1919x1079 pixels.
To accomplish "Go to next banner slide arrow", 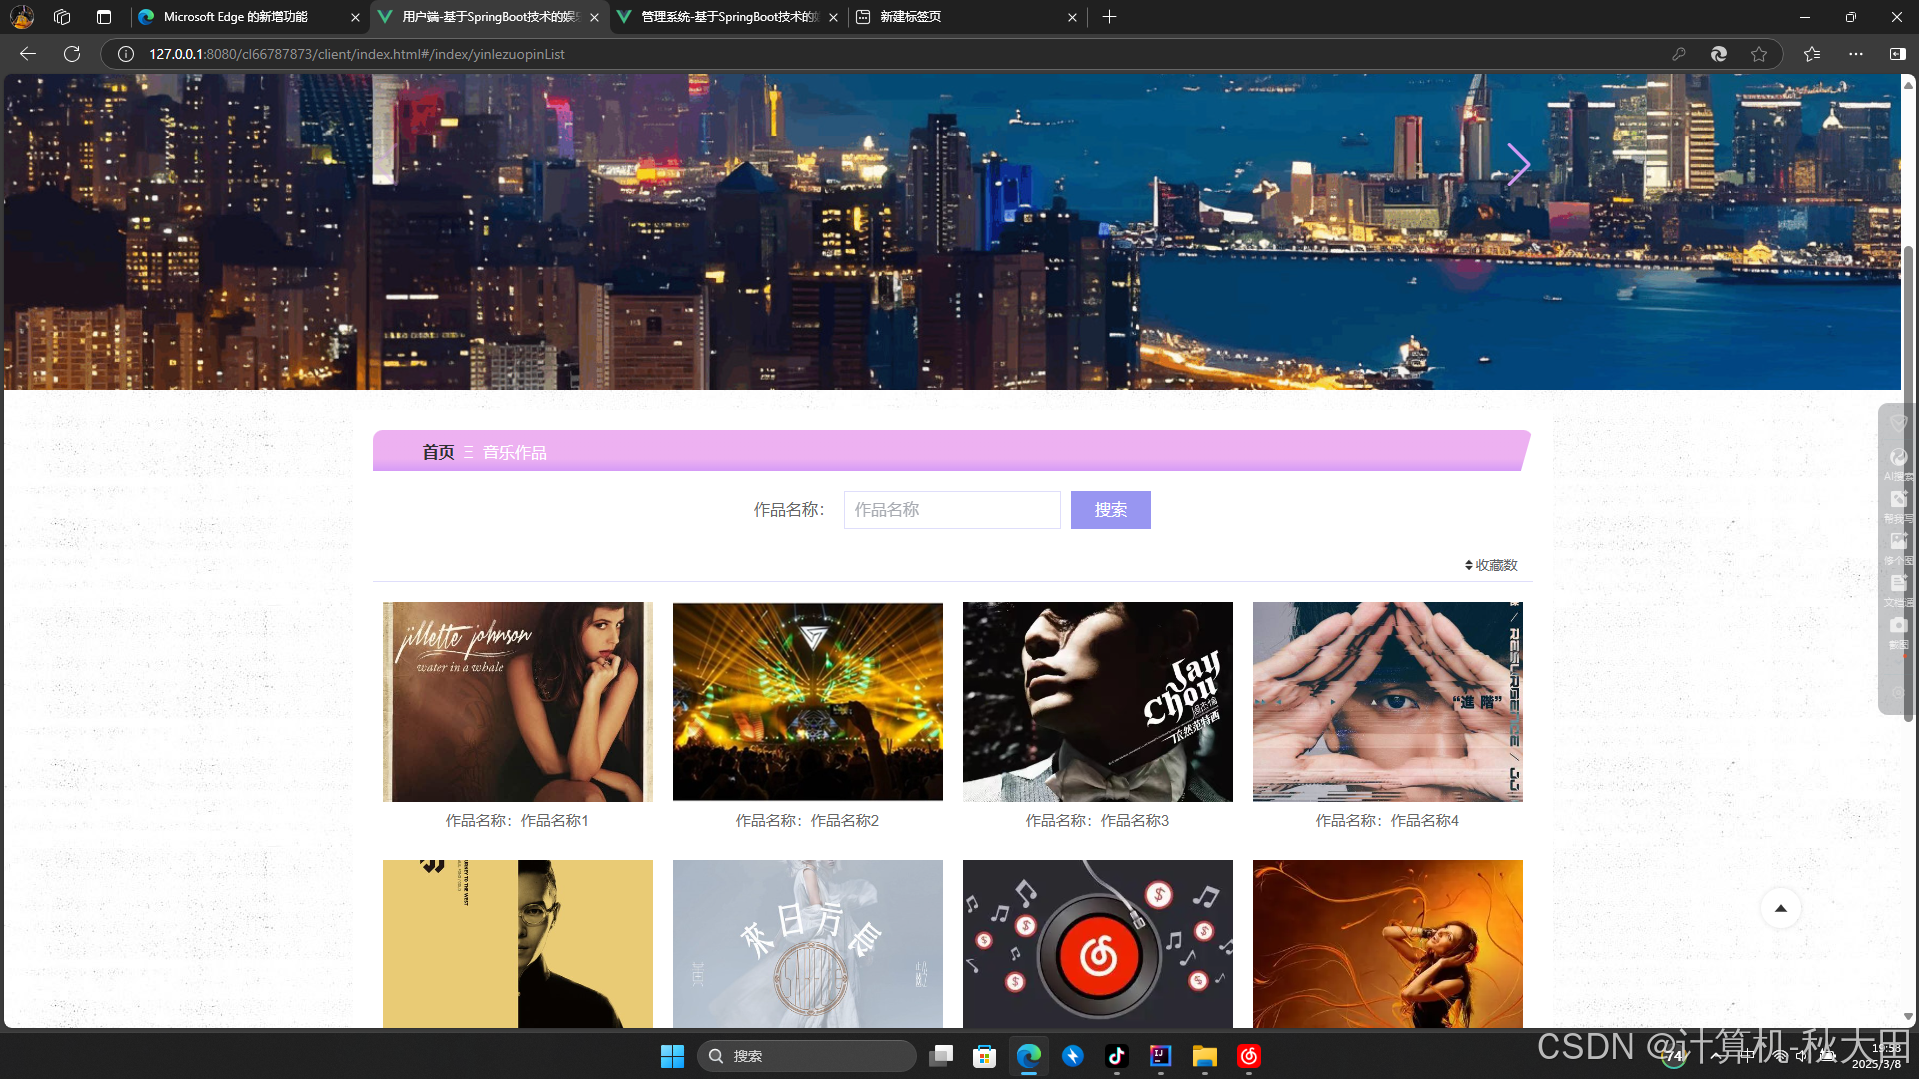I will click(x=1518, y=164).
